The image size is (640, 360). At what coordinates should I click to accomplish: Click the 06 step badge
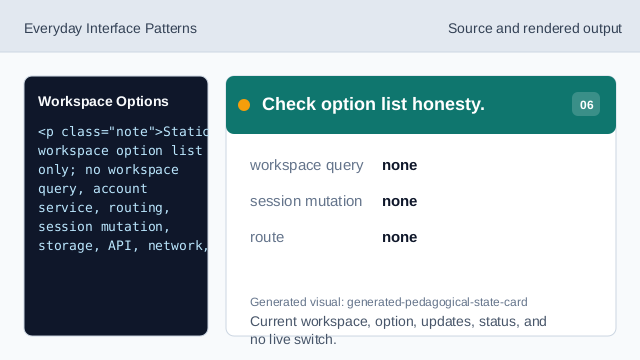(x=586, y=104)
